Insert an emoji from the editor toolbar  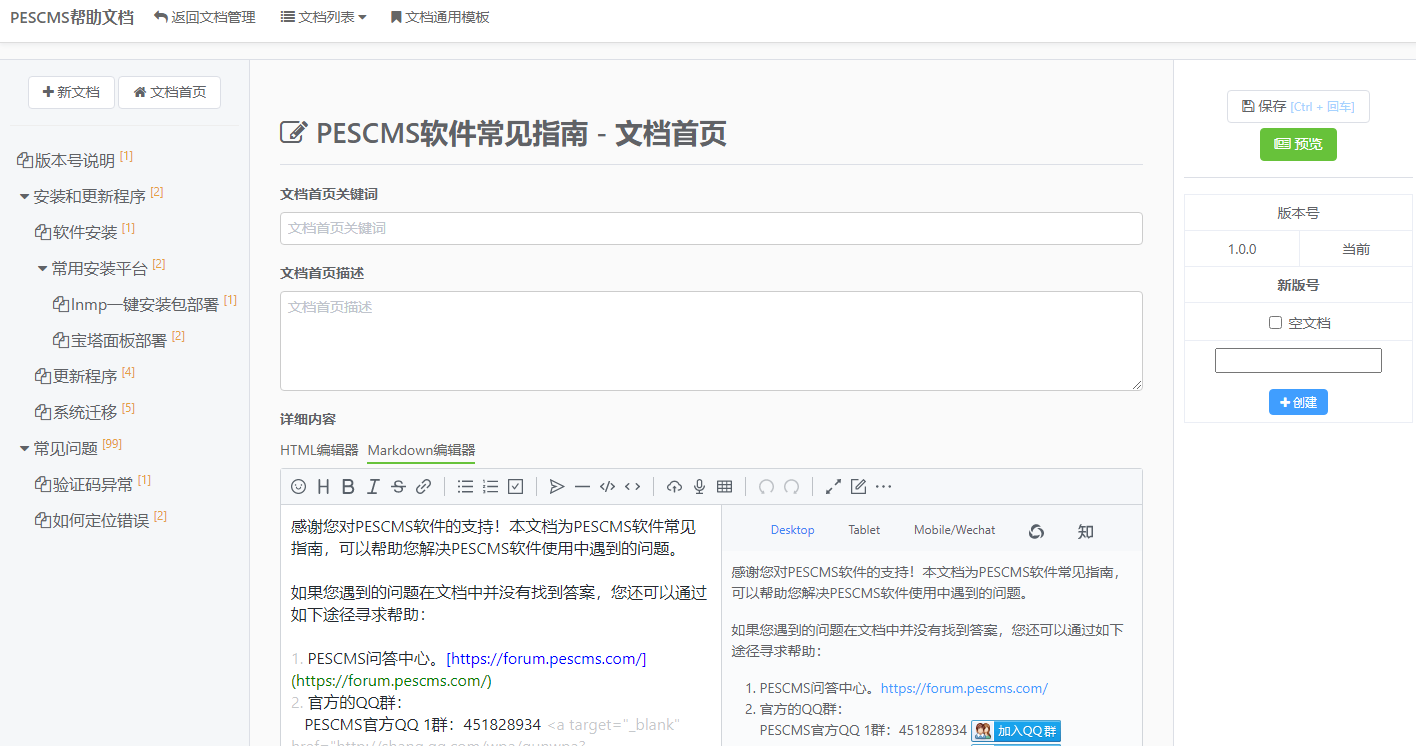[298, 487]
